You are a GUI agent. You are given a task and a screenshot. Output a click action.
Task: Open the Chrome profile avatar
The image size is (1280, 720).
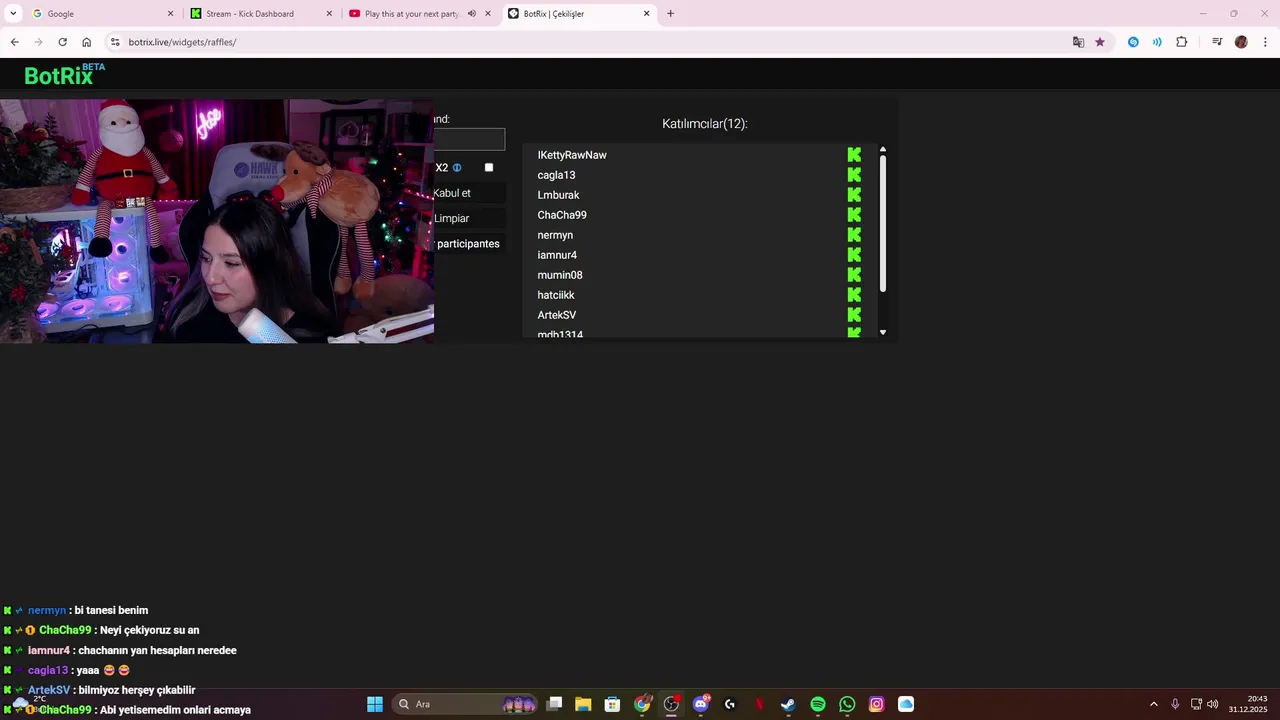coord(1241,42)
